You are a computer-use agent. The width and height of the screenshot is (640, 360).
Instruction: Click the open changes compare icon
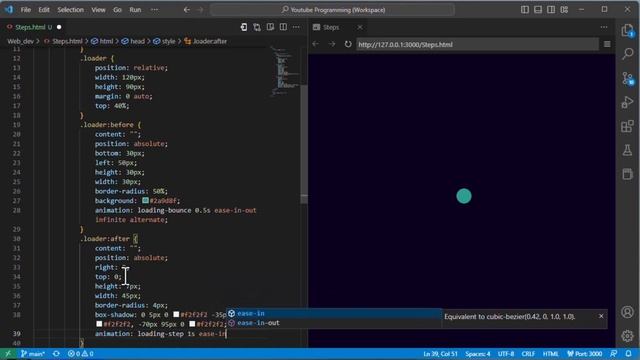coord(257,27)
